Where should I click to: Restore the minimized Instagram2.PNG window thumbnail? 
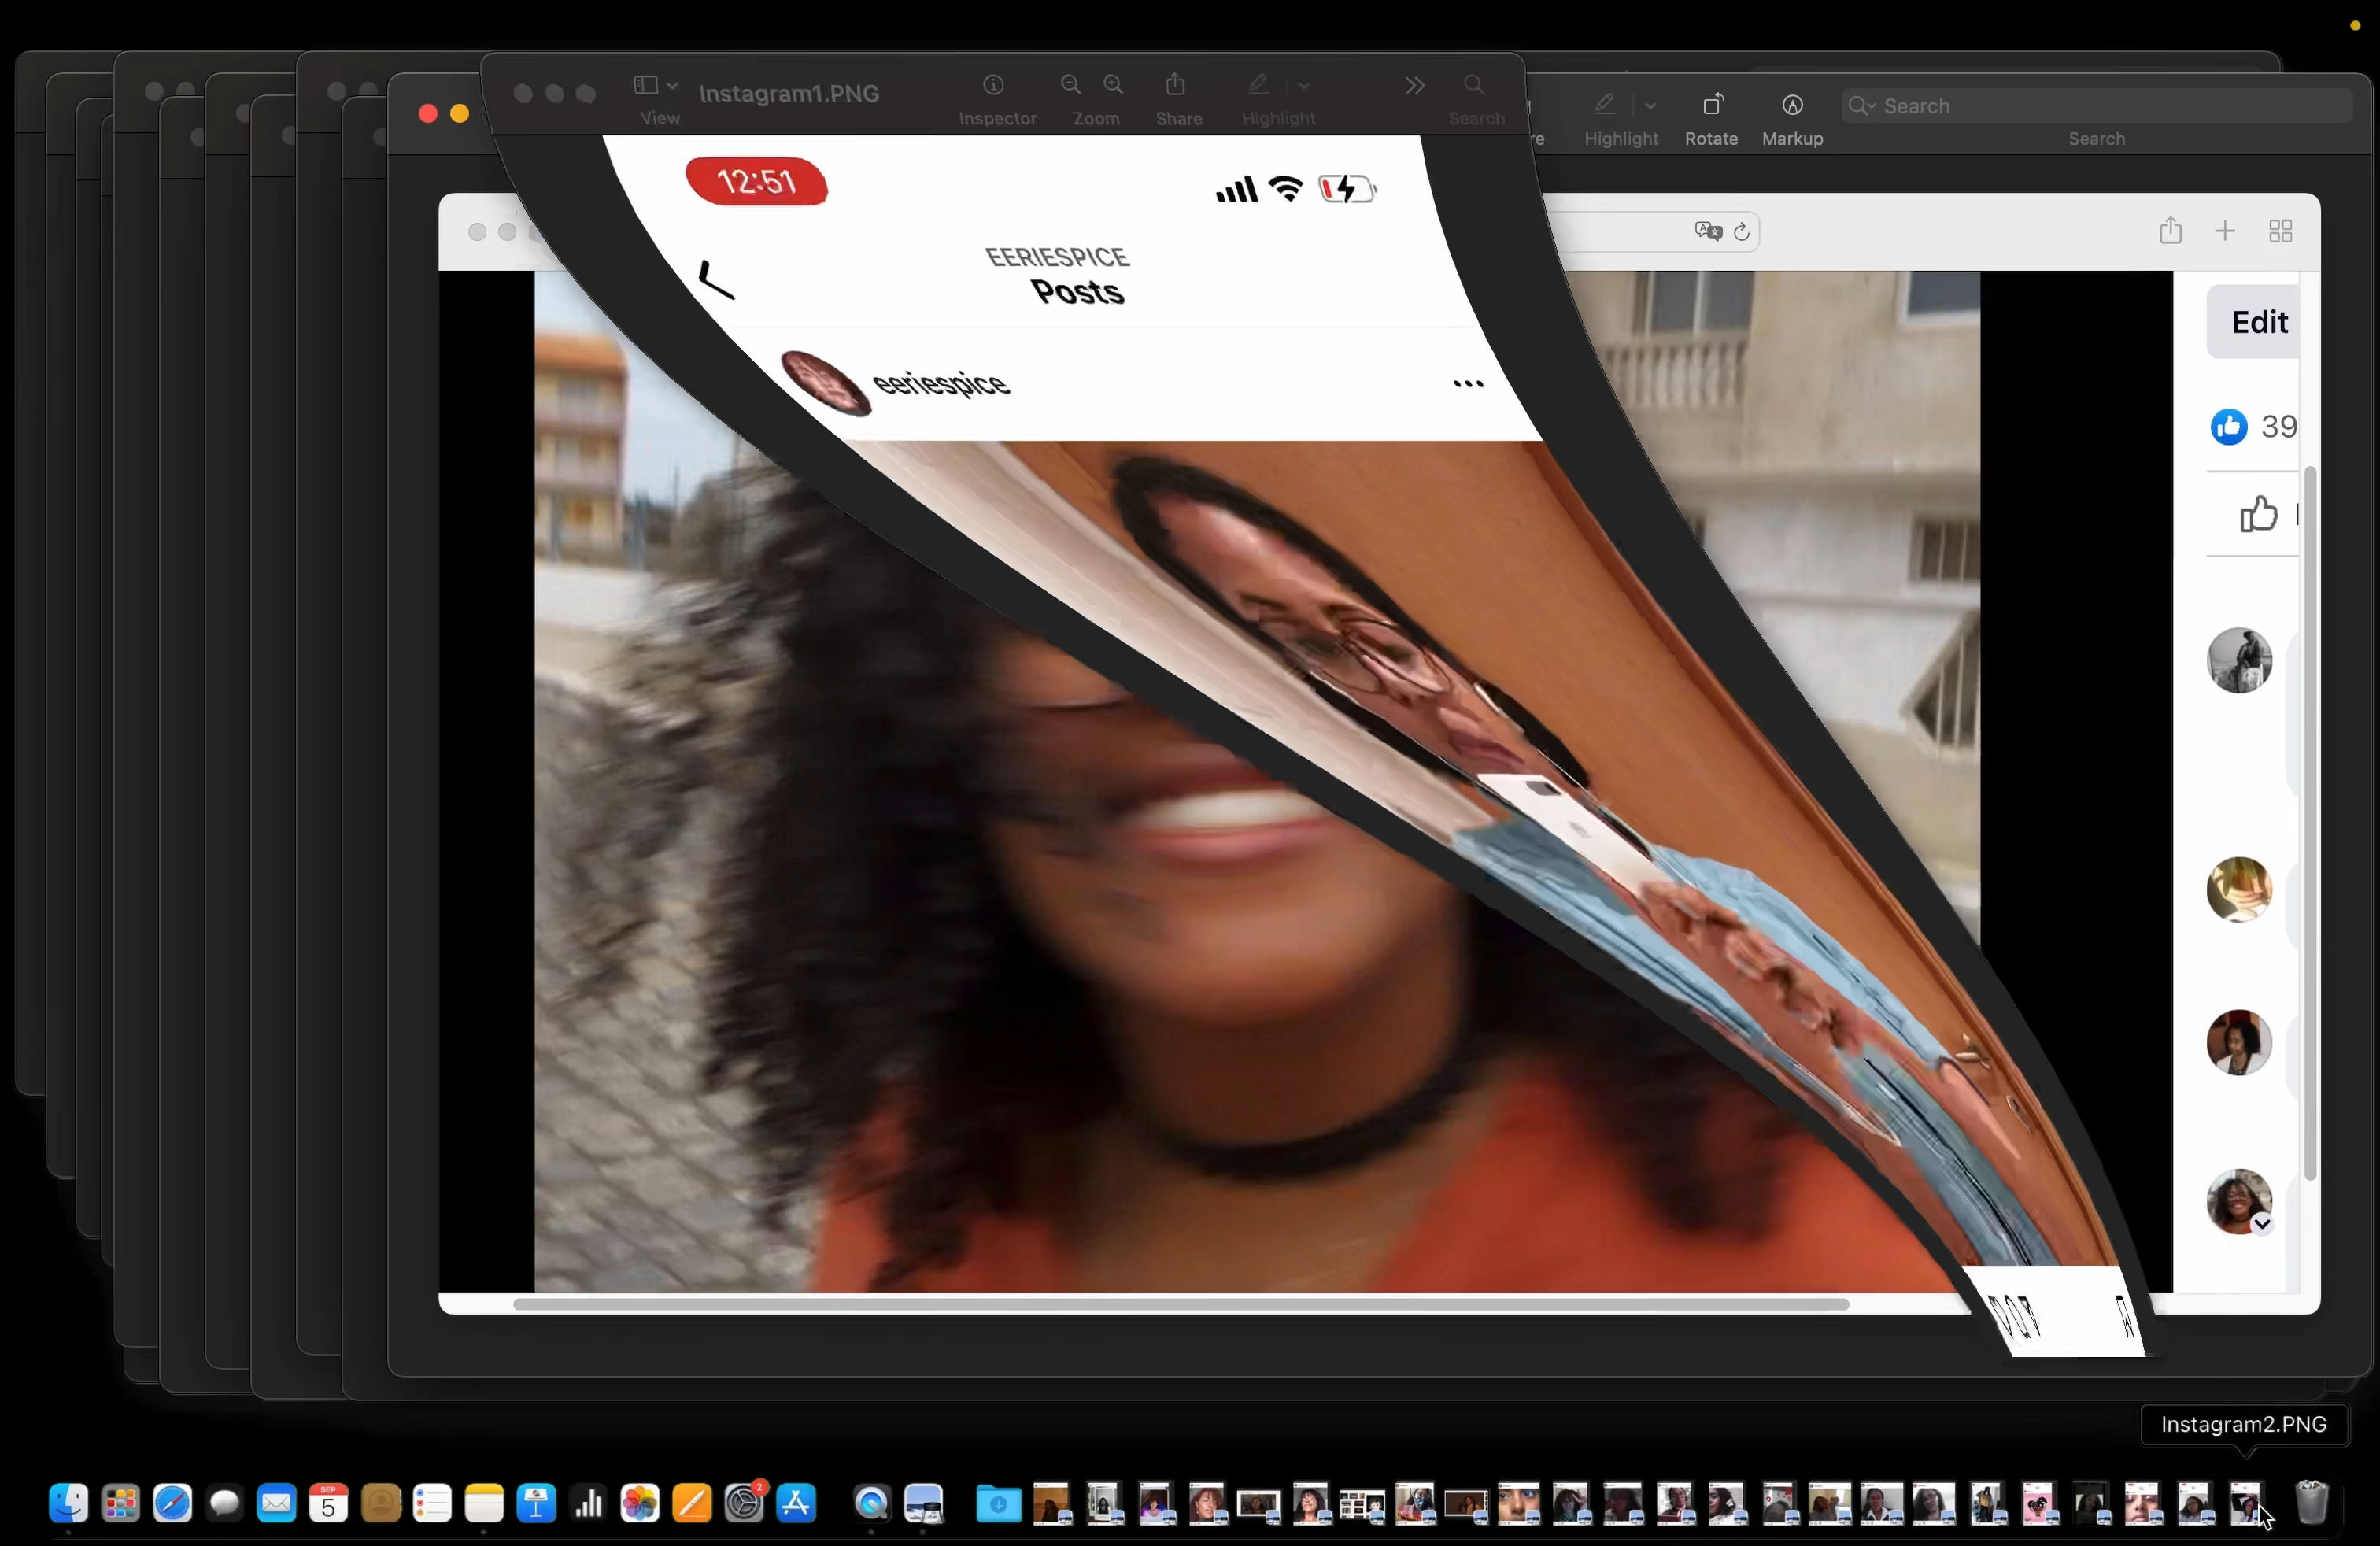tap(2246, 1503)
